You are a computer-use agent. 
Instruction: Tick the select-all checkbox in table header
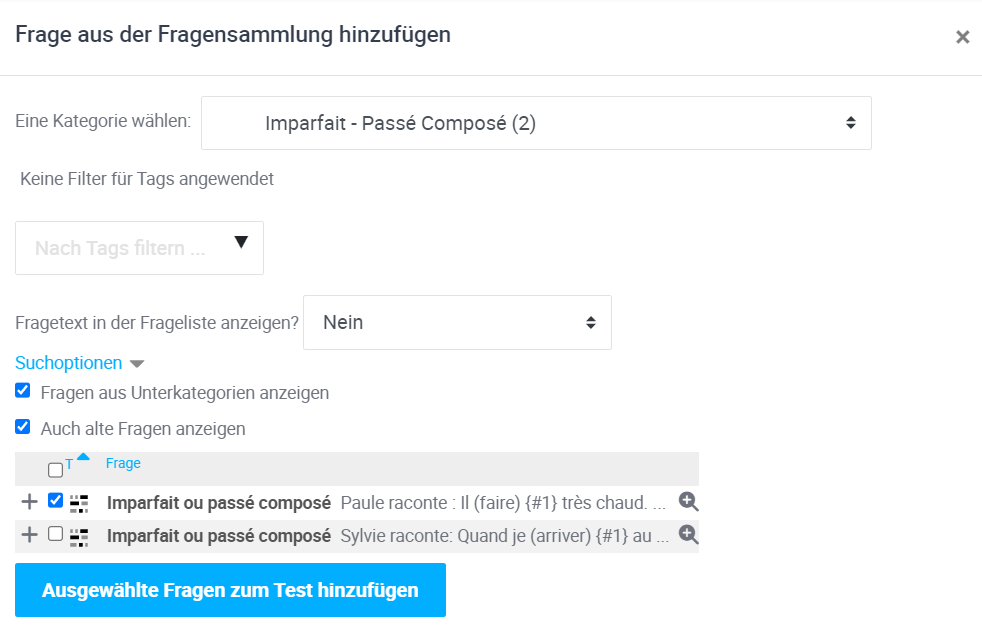click(55, 470)
